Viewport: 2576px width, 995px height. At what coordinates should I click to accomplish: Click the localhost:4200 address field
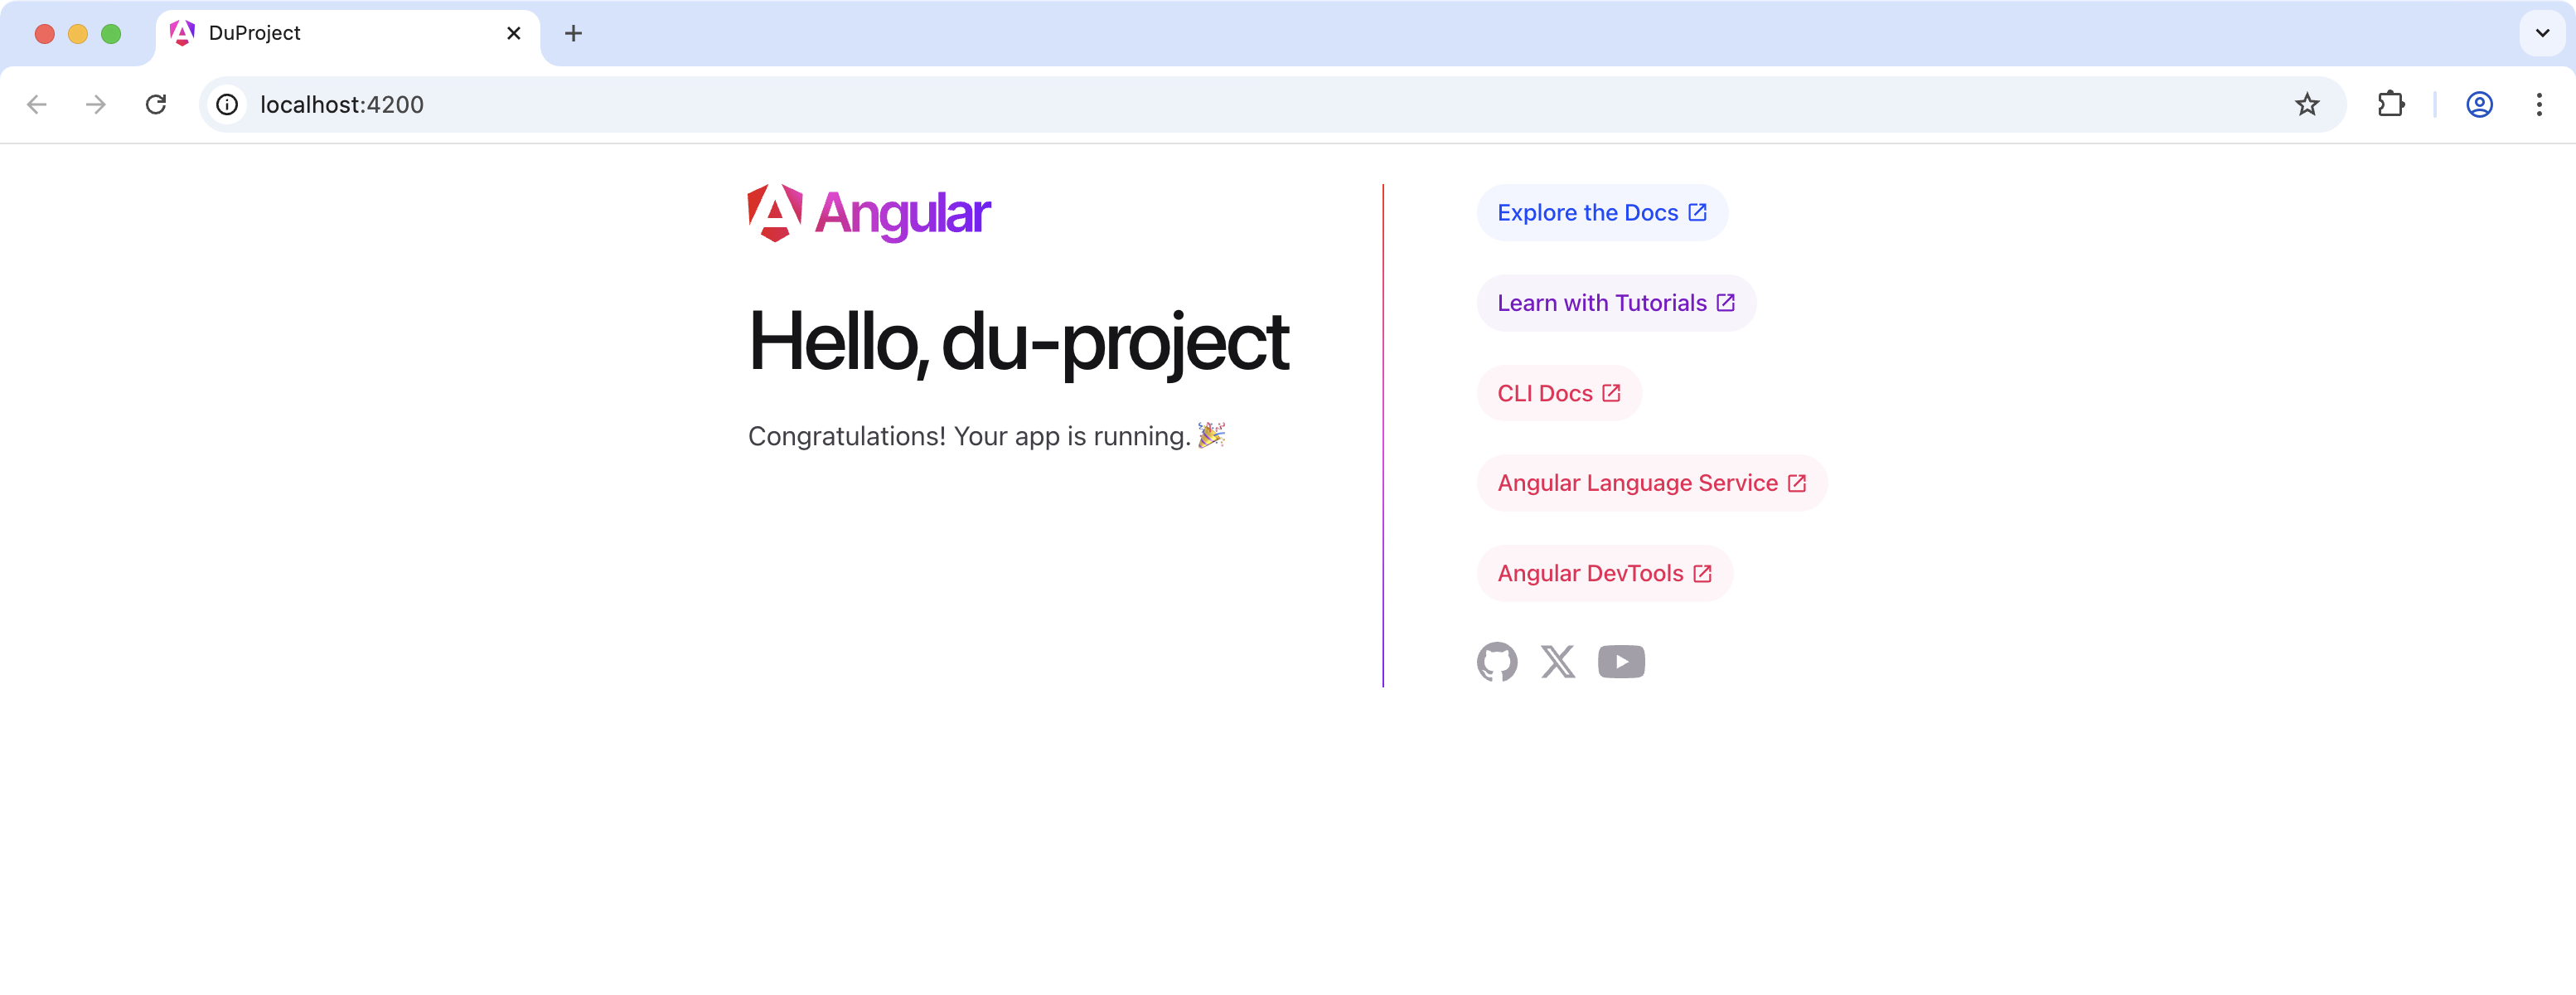coord(1200,104)
